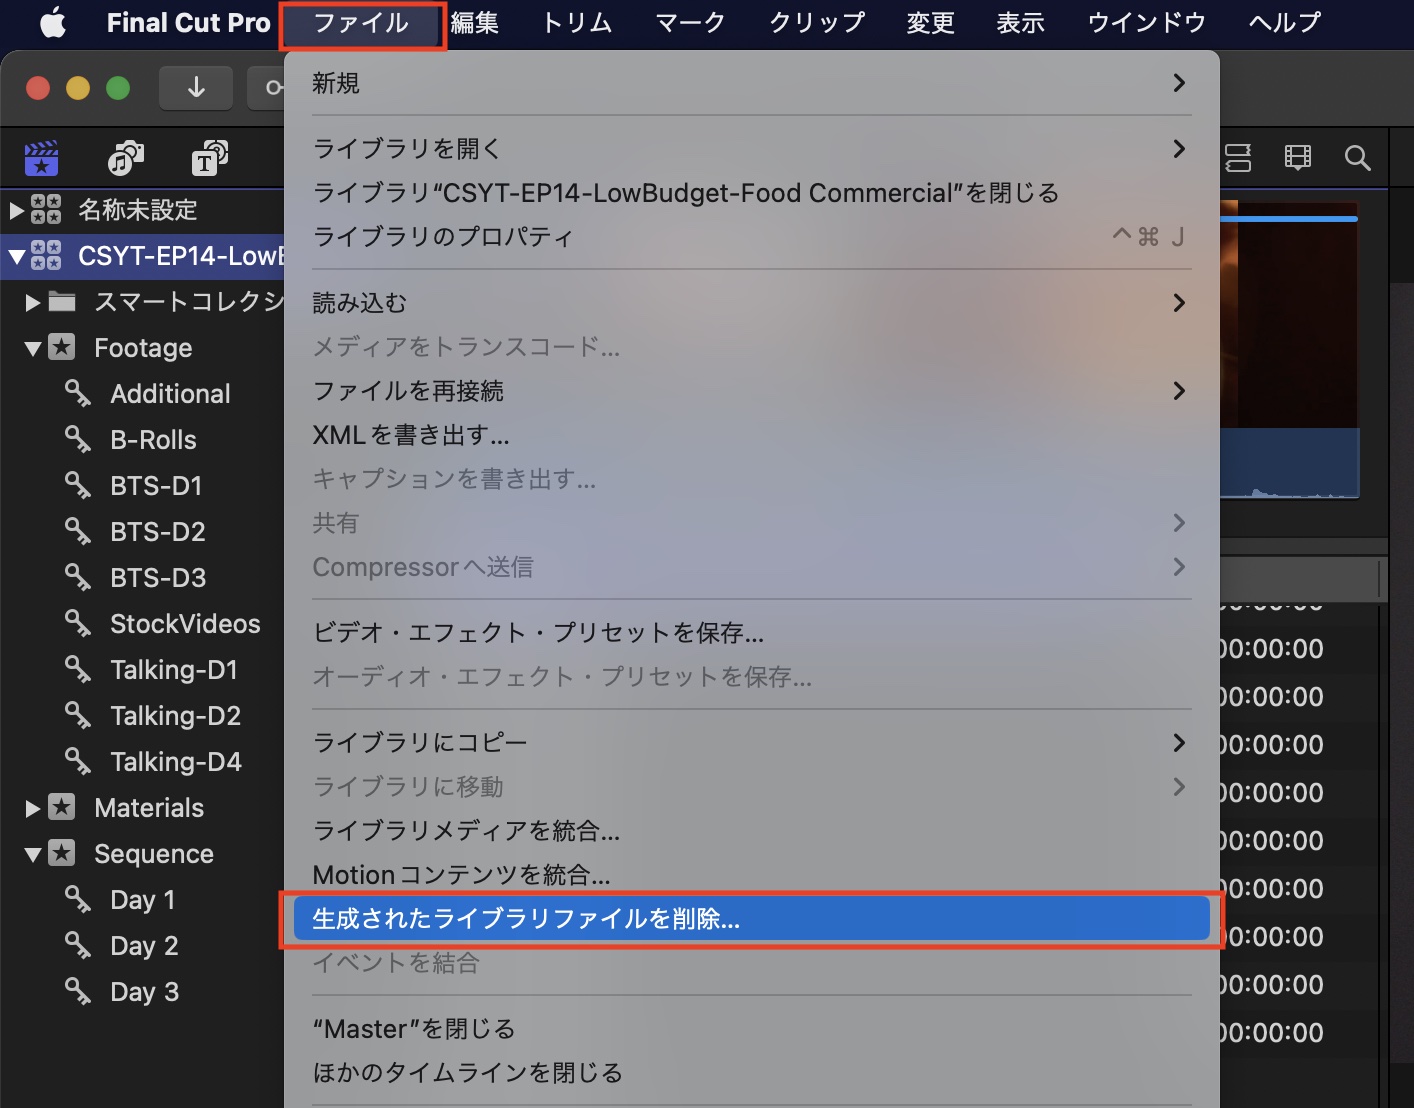The width and height of the screenshot is (1414, 1108).
Task: Choose 生成されたライブラリファイルを削除…
Action: click(x=752, y=919)
